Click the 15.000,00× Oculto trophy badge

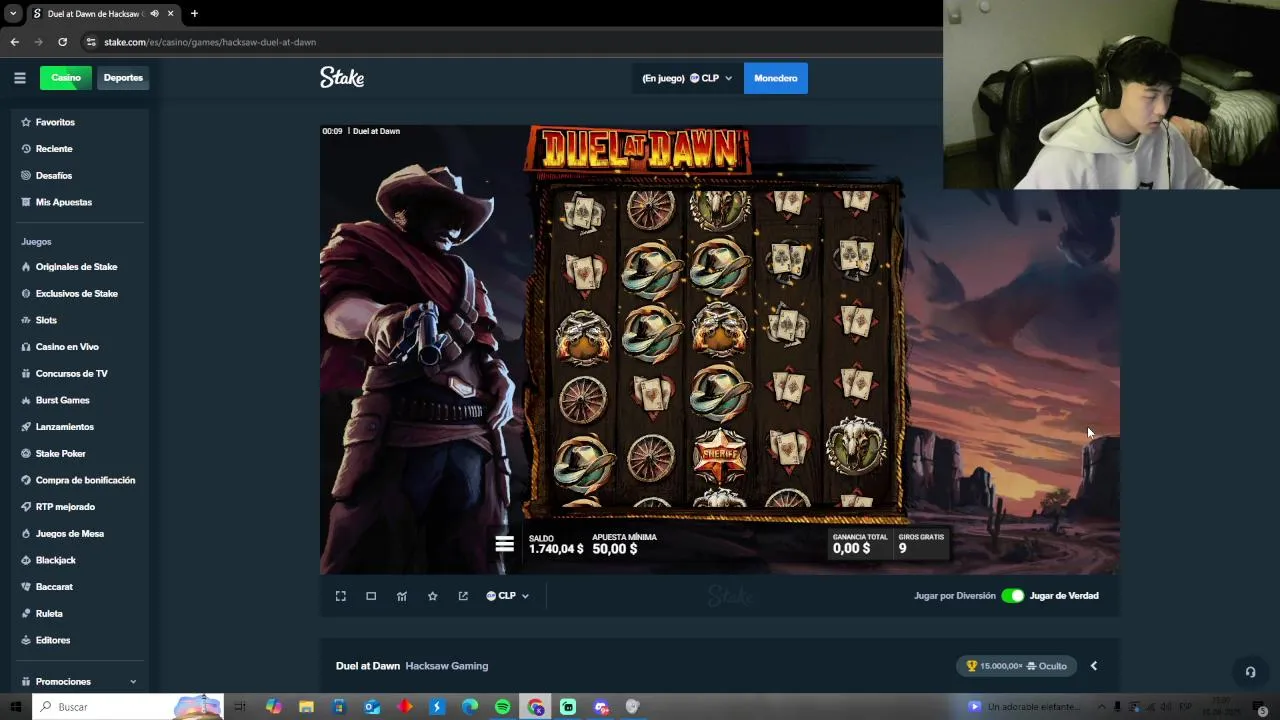point(1017,666)
